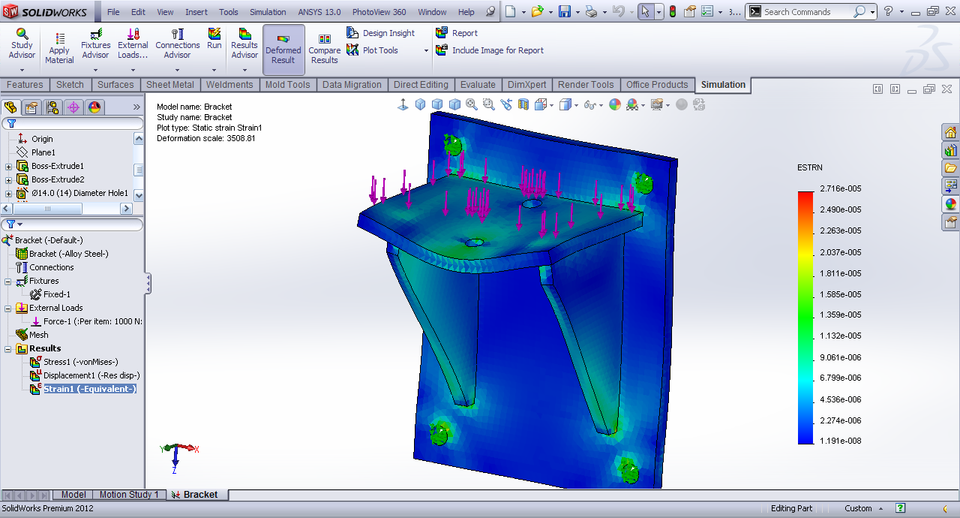
Task: Collapse the External Loads folder
Action: (8, 308)
